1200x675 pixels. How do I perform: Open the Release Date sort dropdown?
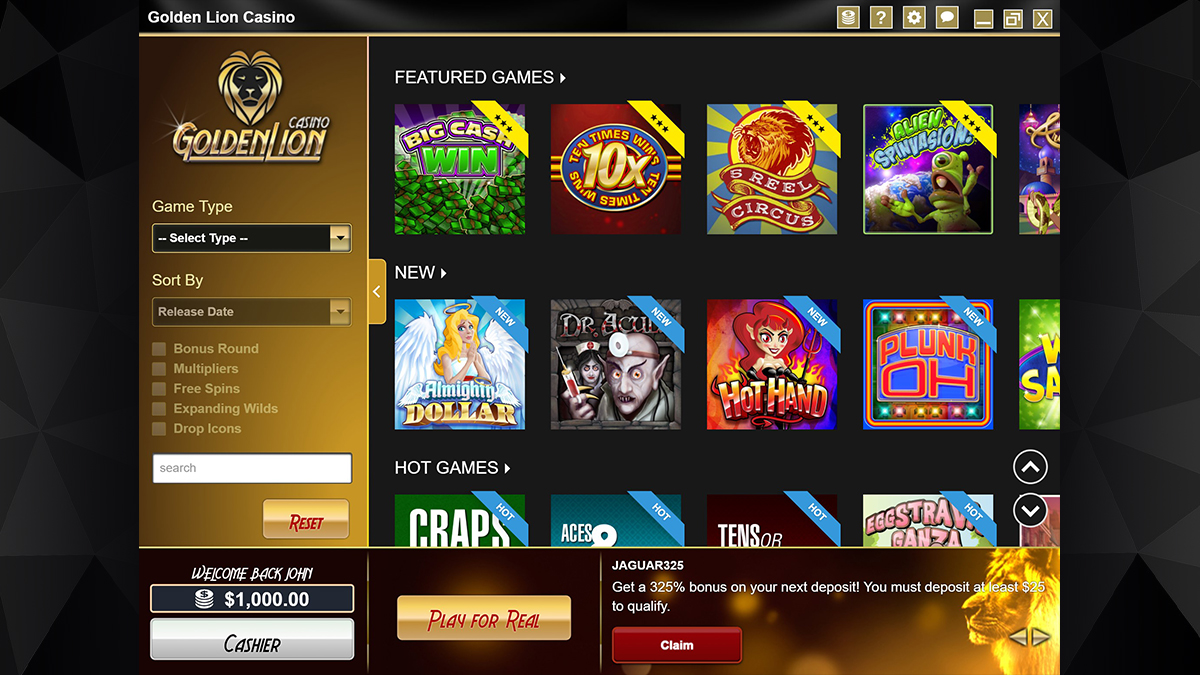[x=252, y=312]
